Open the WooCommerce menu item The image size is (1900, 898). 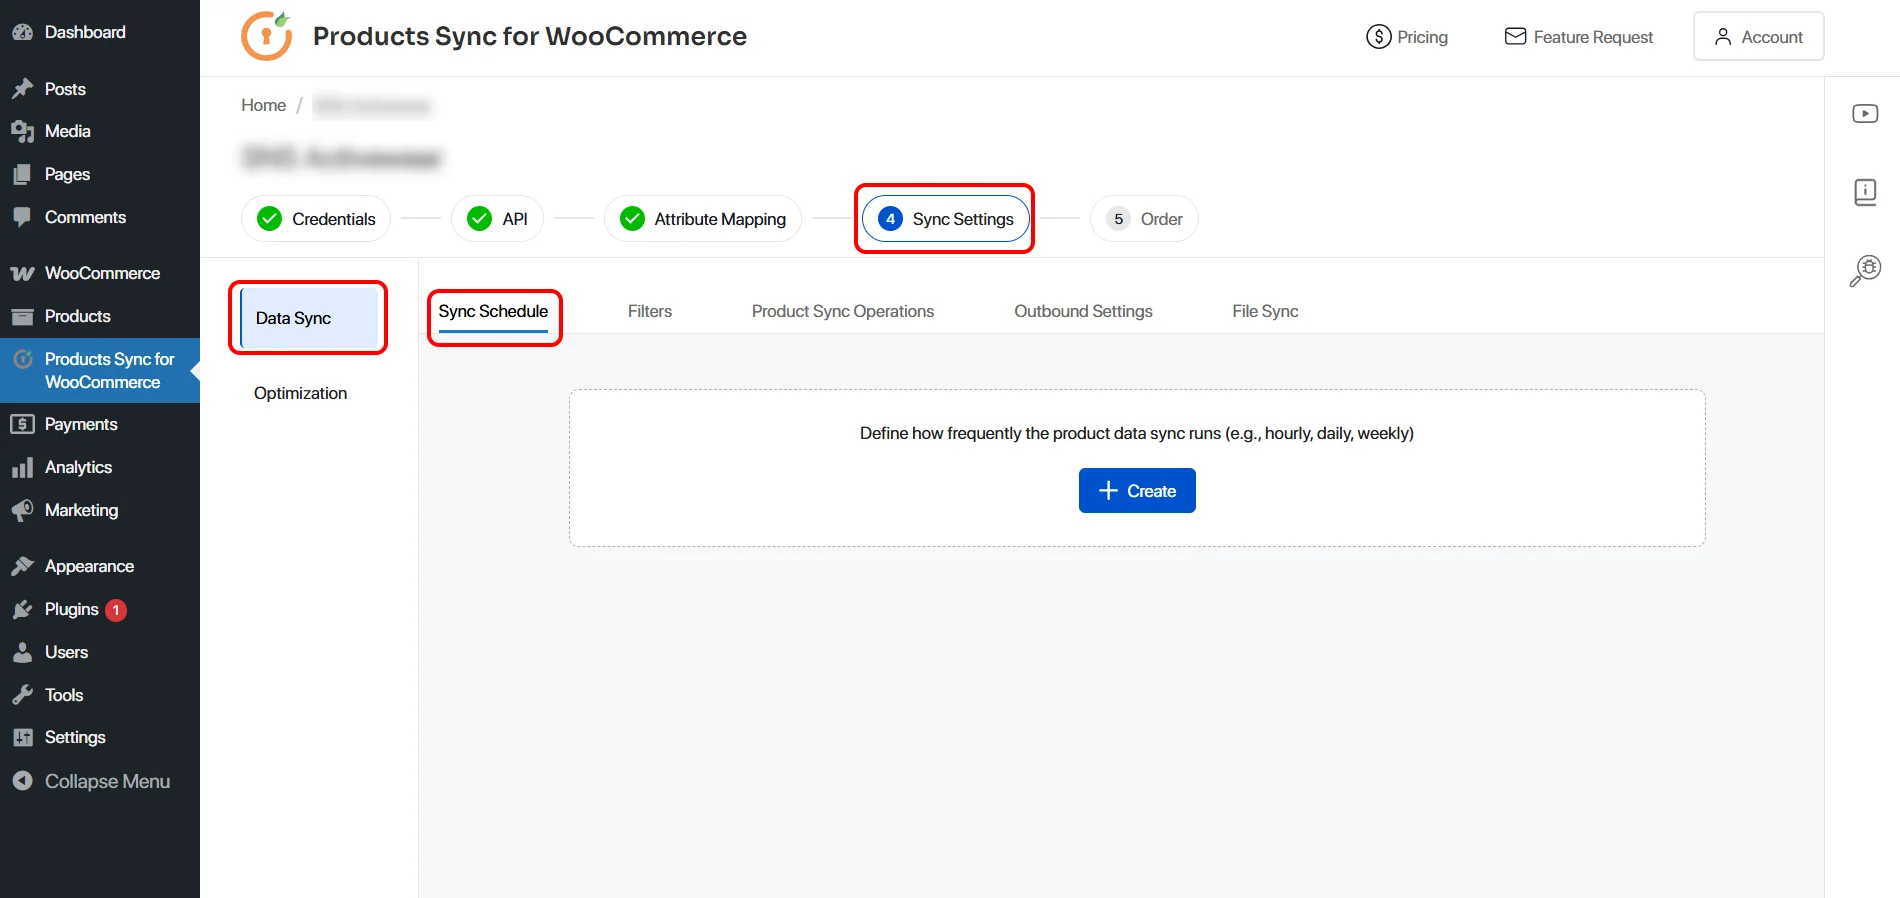[100, 273]
